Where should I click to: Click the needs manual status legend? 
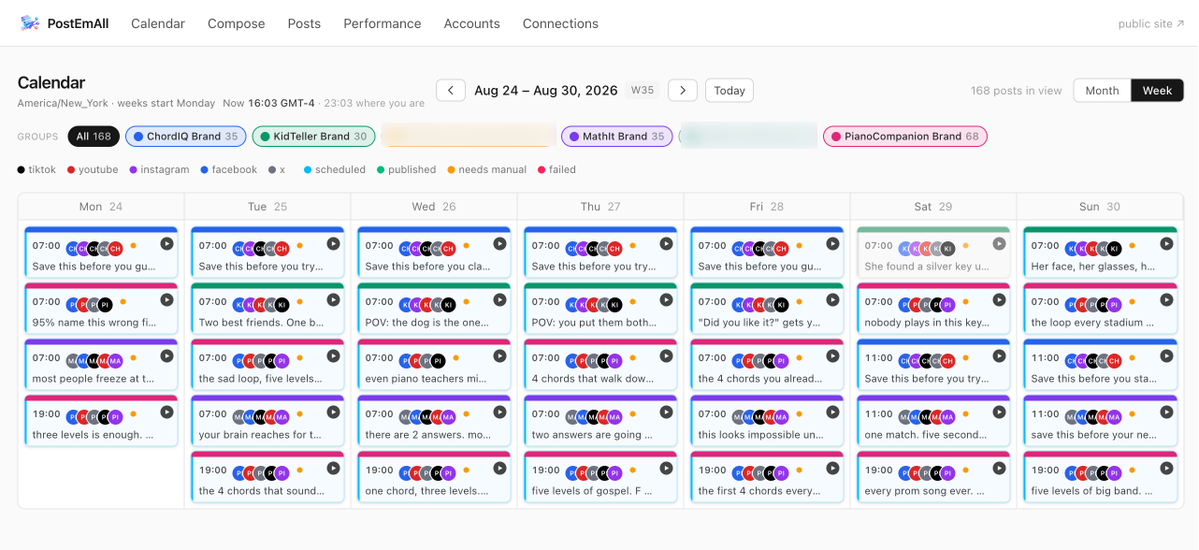pos(487,170)
